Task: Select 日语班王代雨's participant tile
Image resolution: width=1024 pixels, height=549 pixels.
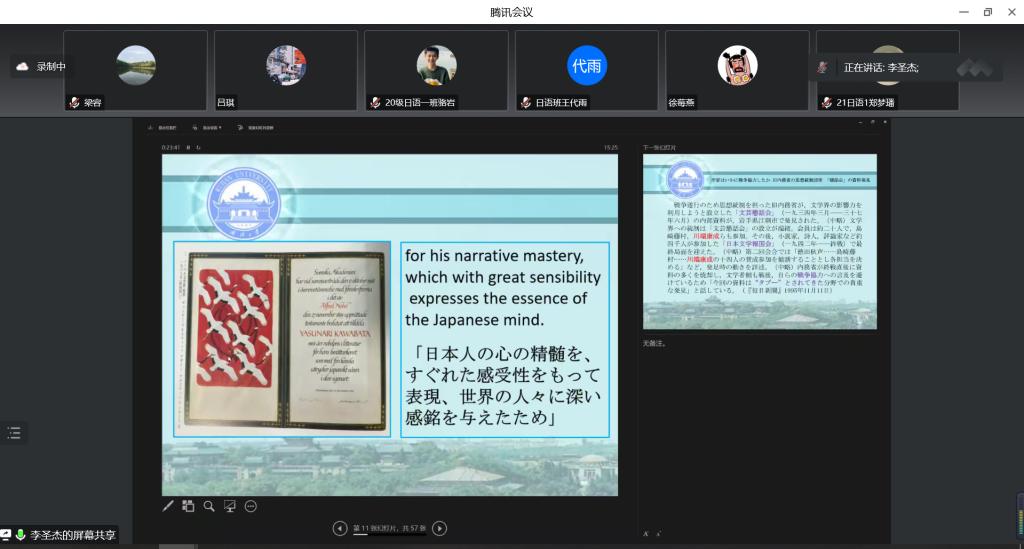Action: [586, 70]
